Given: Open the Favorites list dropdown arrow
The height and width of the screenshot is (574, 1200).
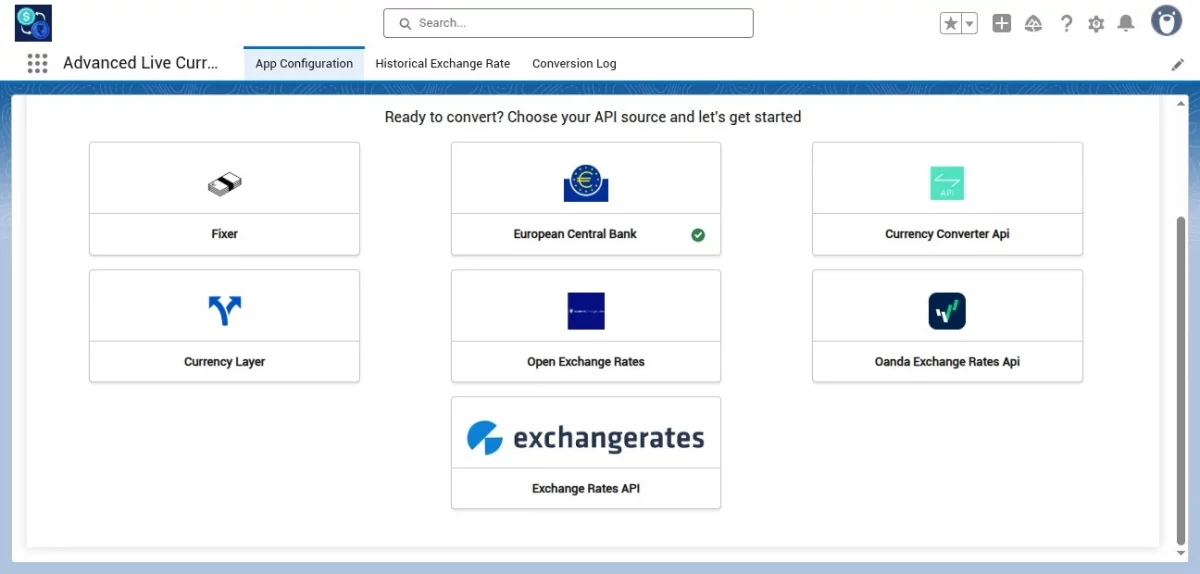Looking at the screenshot, I should (969, 23).
